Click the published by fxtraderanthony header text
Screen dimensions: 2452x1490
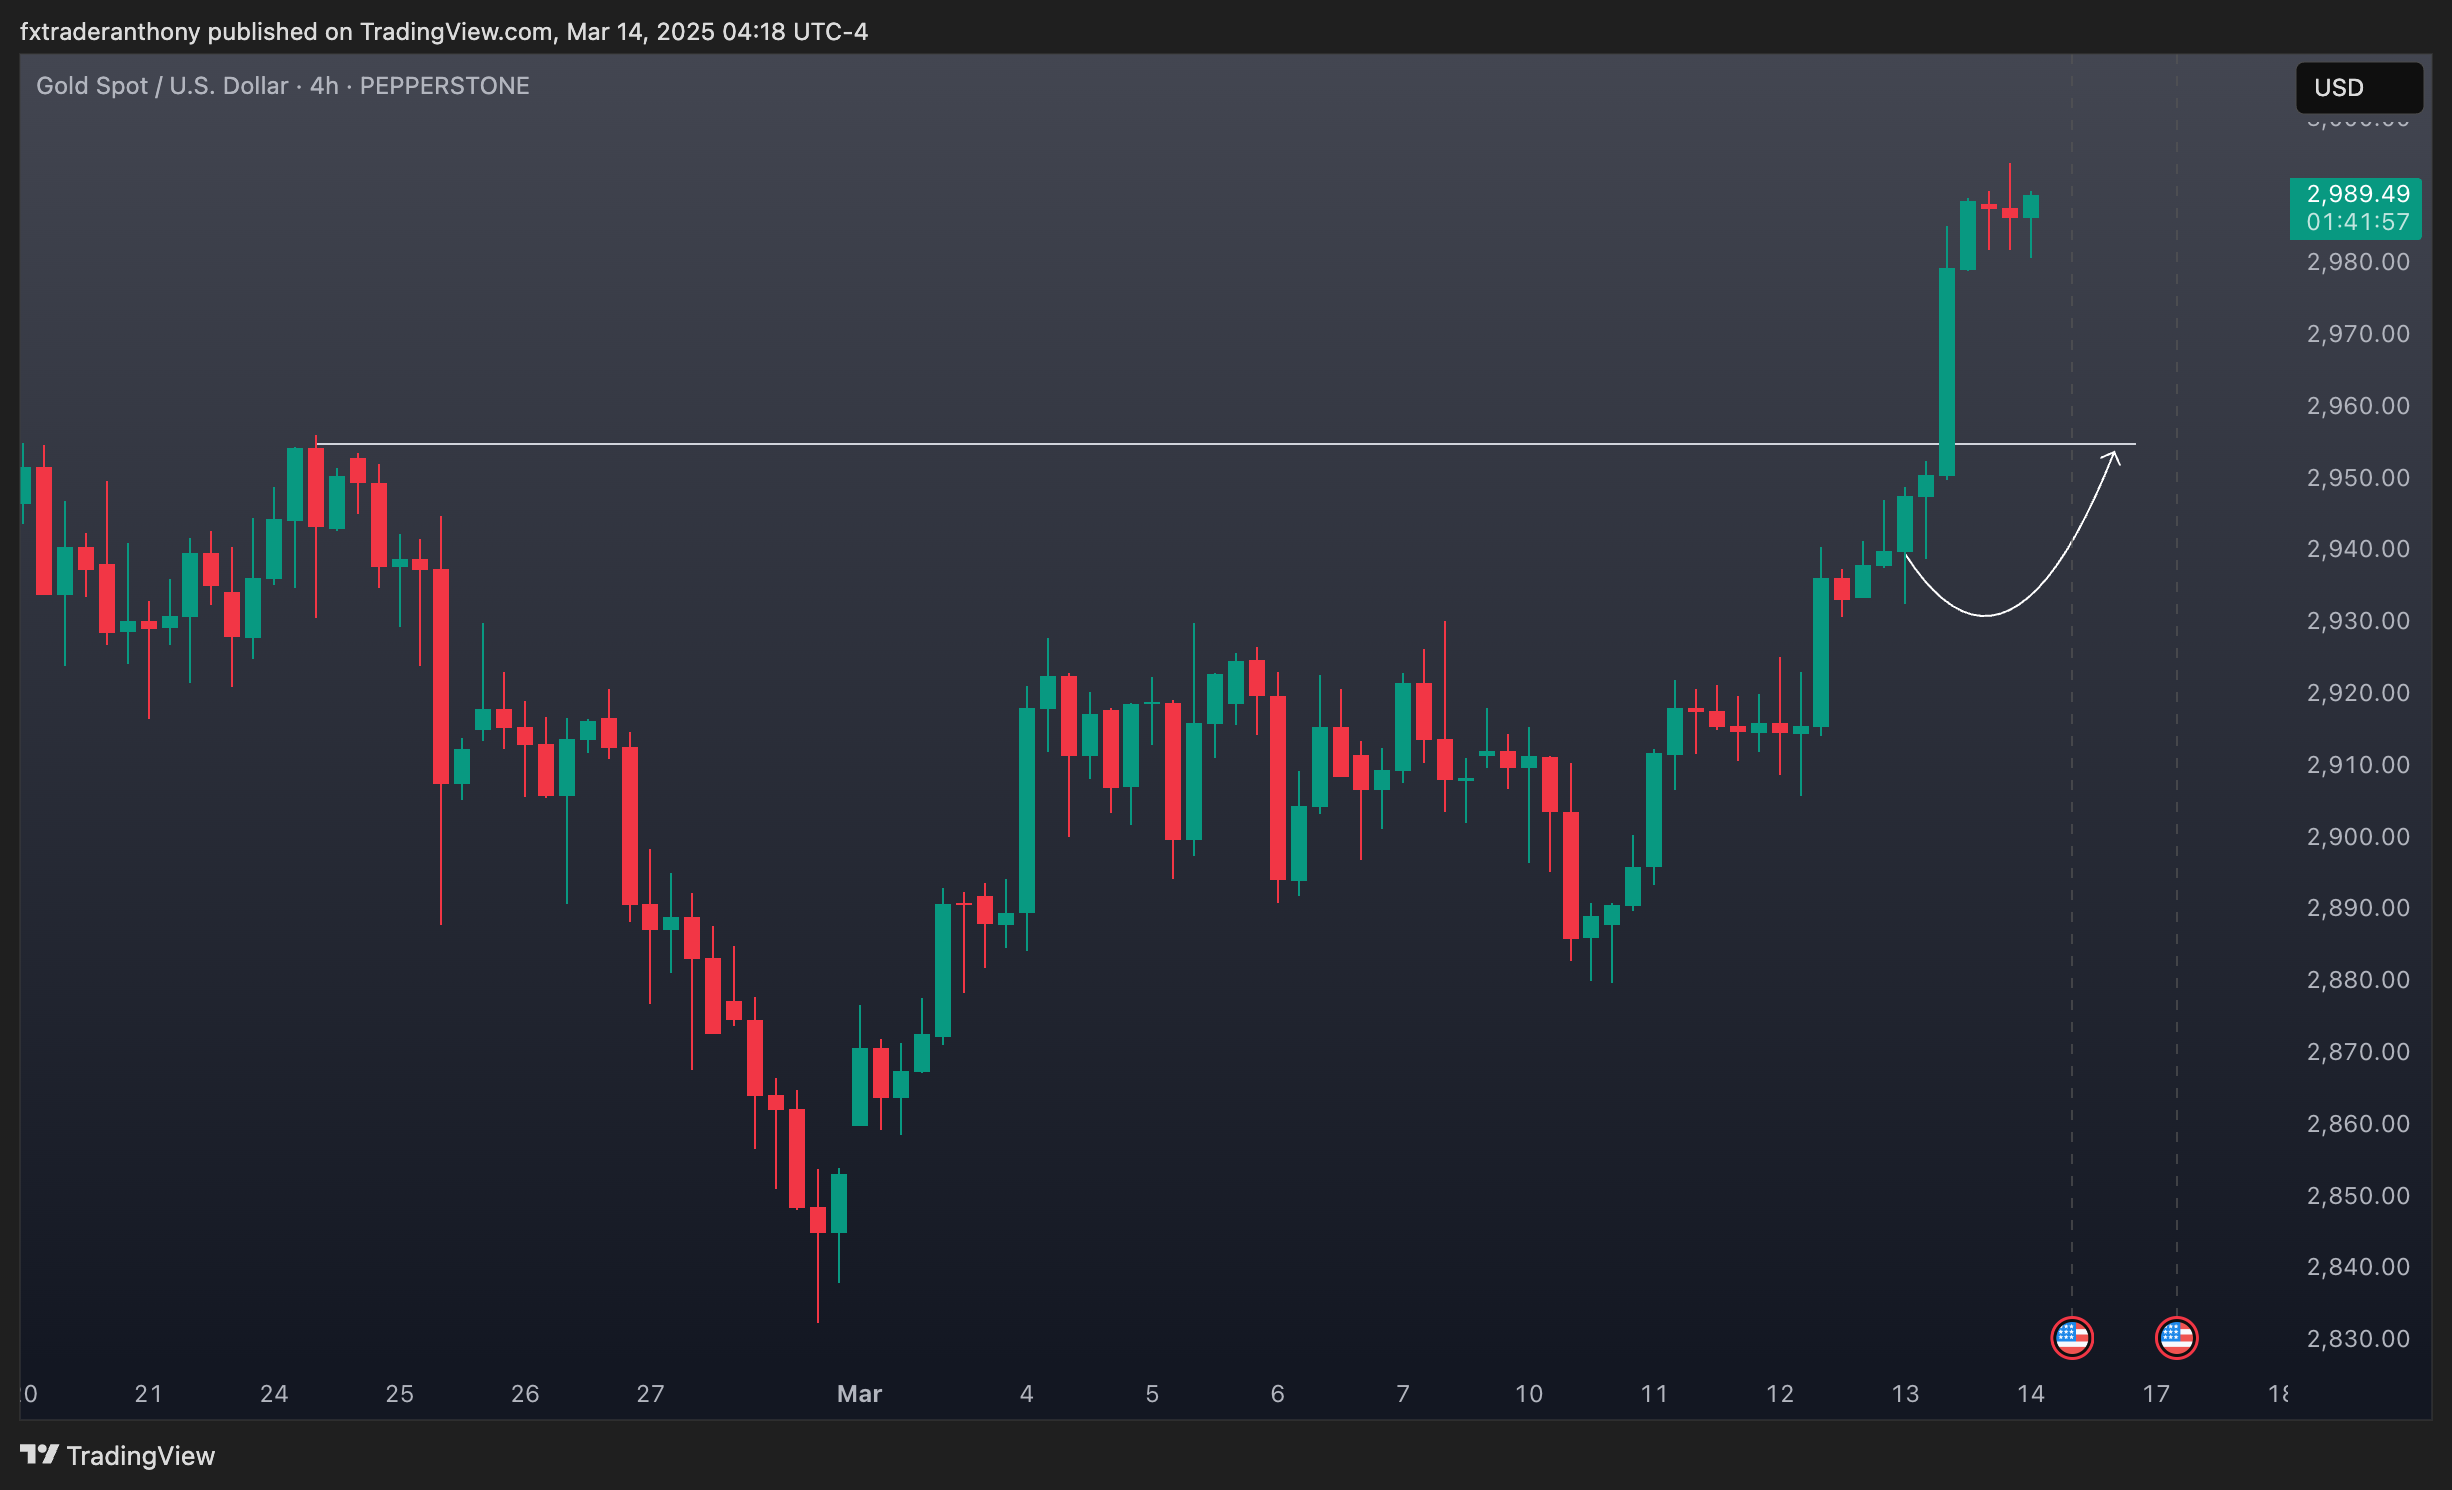coord(444,32)
